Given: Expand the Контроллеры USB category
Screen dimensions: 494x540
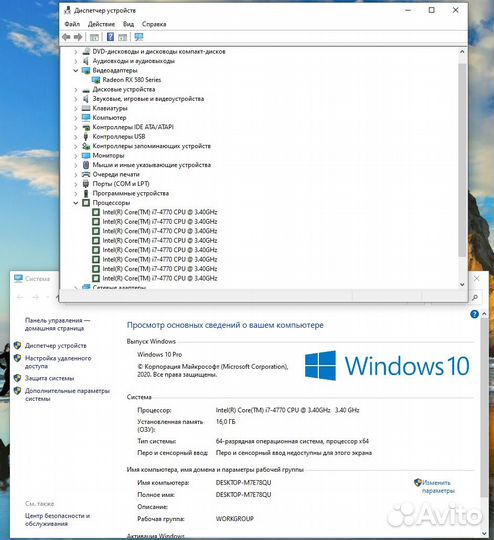Looking at the screenshot, I should click(76, 137).
